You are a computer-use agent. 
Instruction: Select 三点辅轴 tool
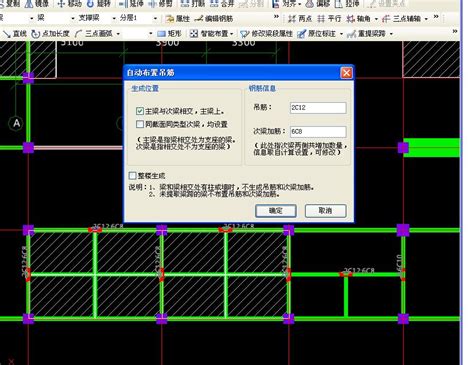tap(401, 19)
